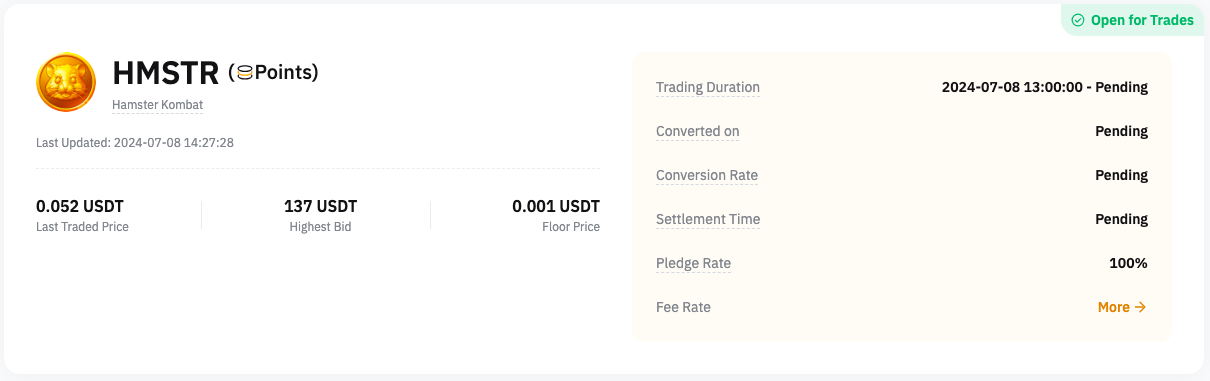Click the Points coin stack icon
Screen dimensions: 1210x381
pos(244,72)
